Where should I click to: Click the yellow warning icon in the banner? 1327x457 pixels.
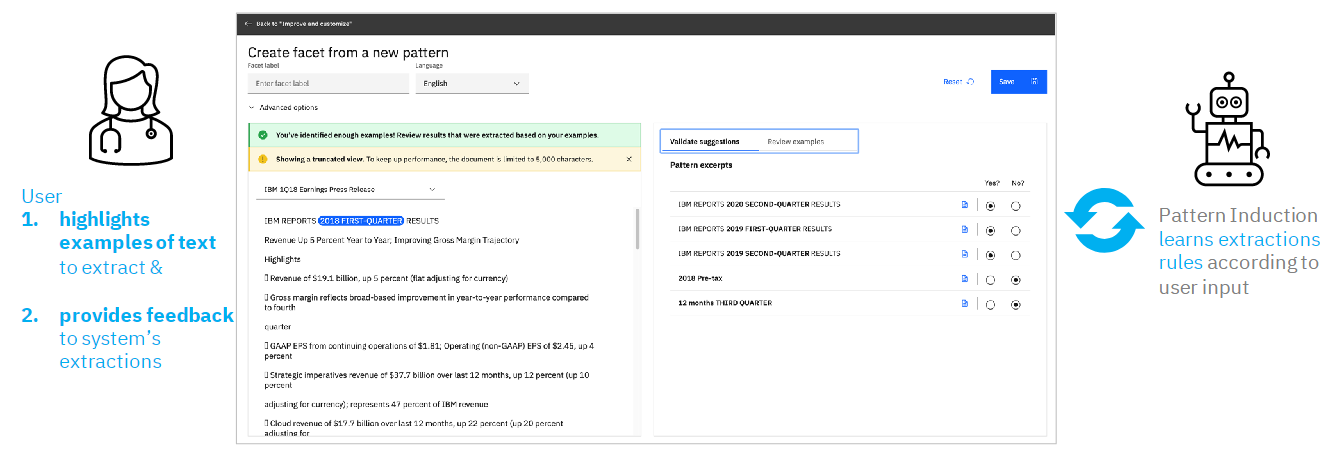(x=262, y=159)
